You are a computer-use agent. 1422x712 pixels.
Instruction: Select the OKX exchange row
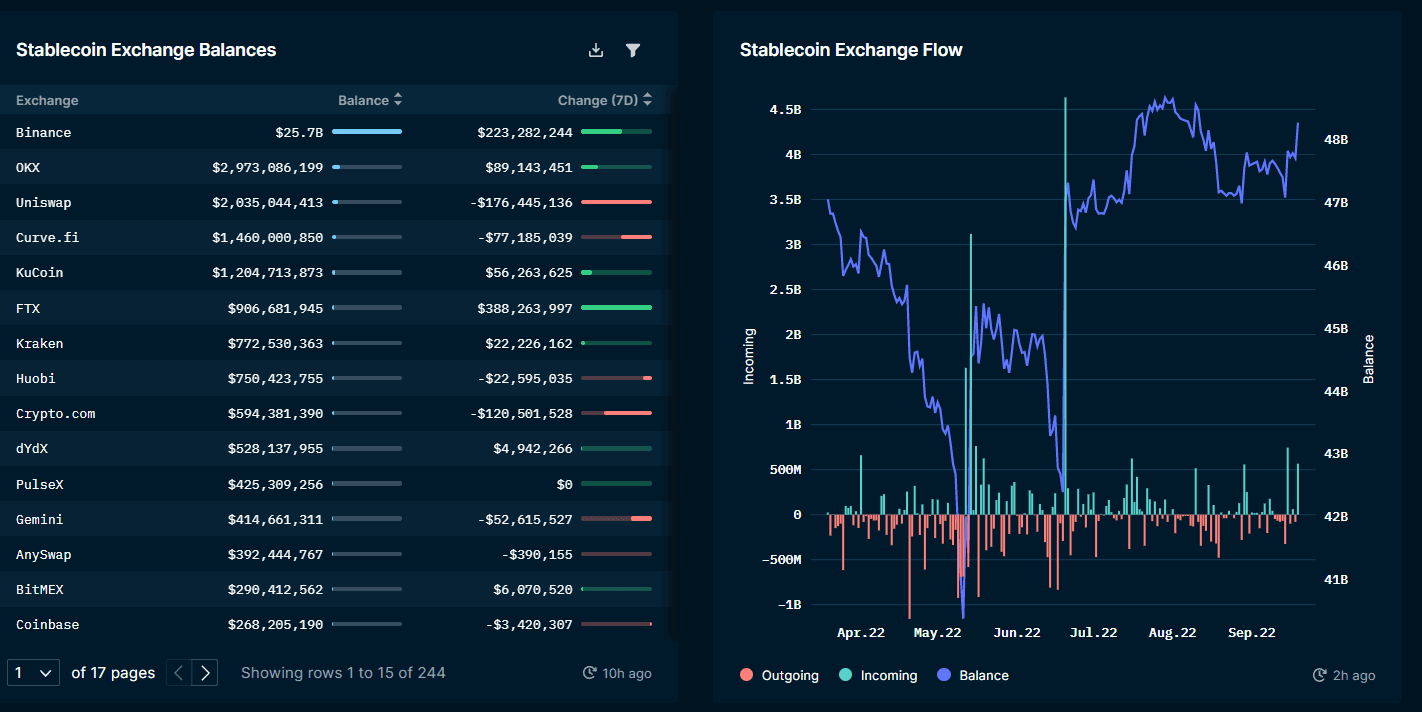(334, 167)
